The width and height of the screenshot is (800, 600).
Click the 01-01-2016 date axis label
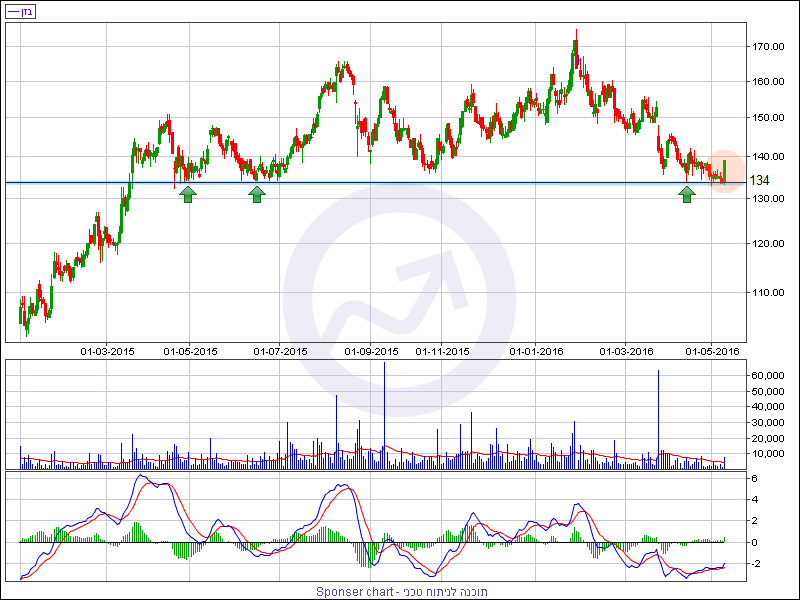click(x=537, y=352)
